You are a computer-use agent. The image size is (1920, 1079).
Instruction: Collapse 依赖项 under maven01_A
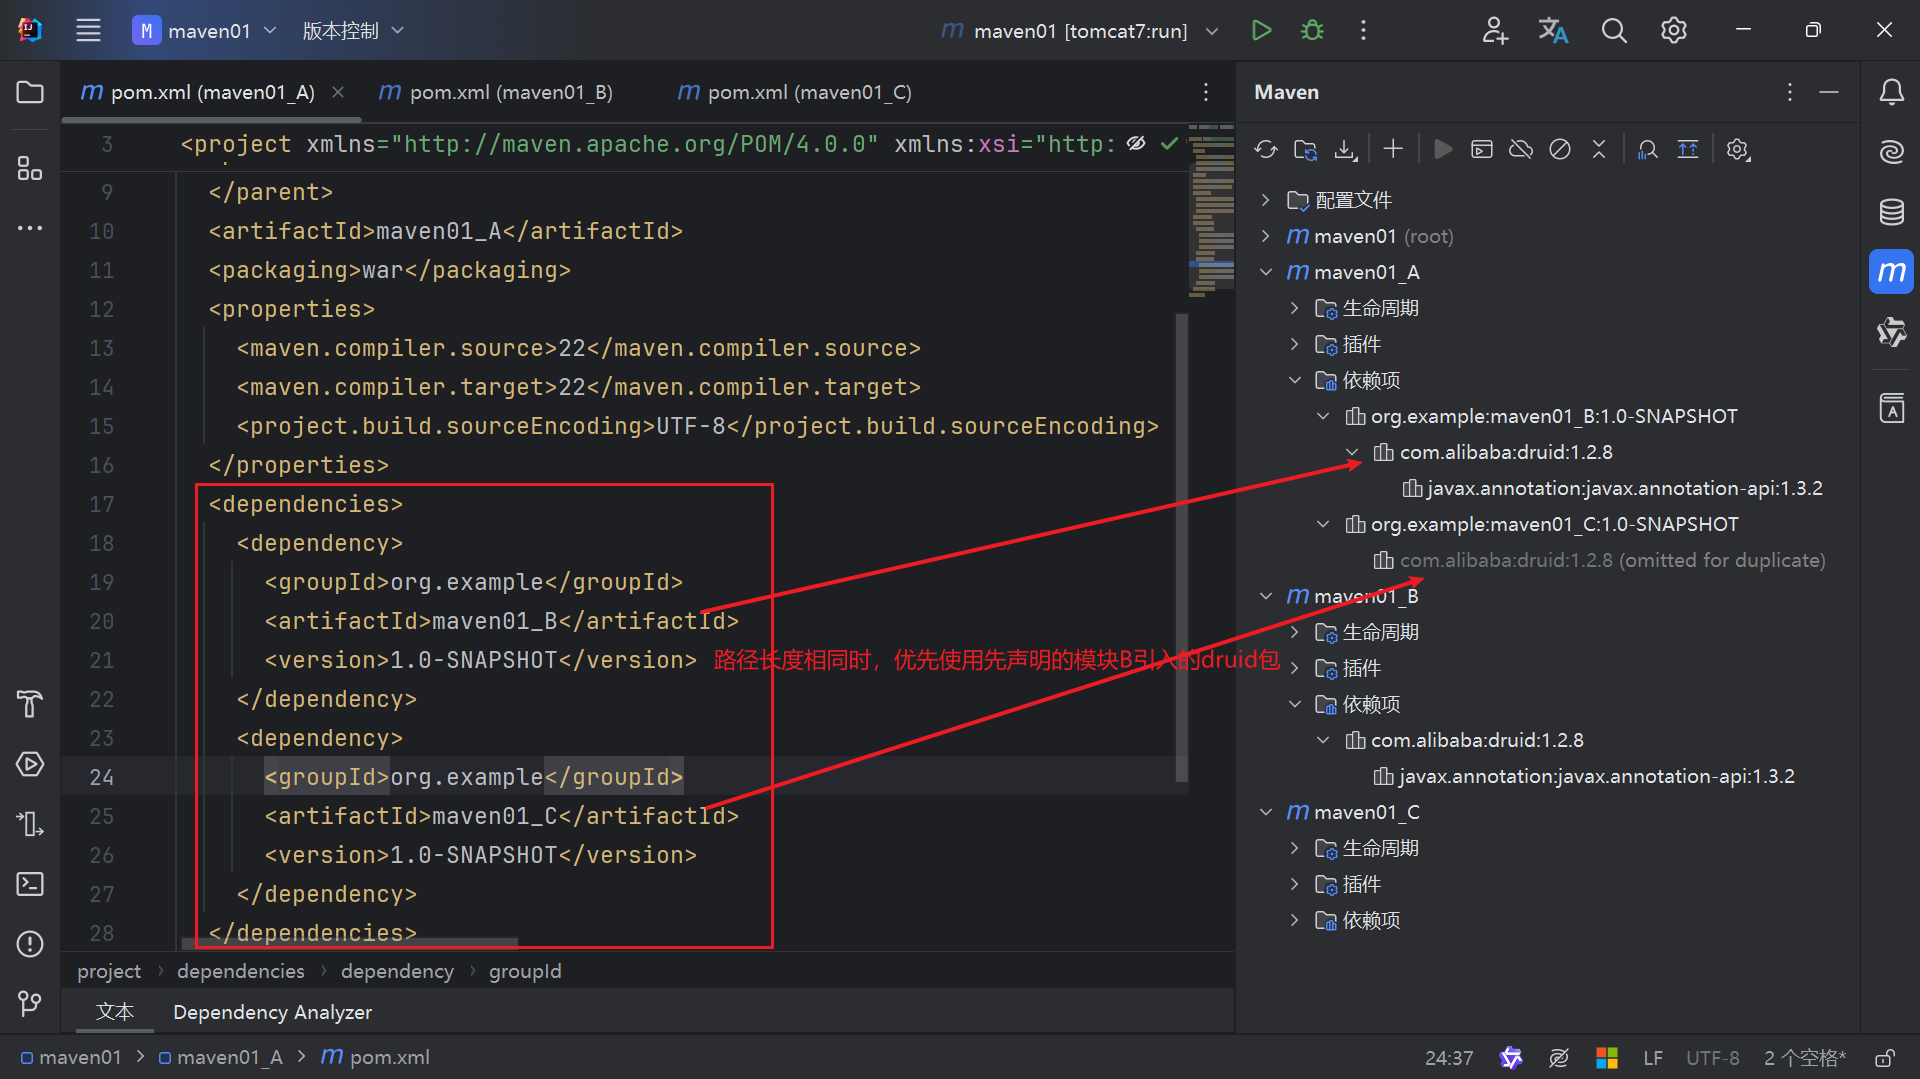(1294, 380)
